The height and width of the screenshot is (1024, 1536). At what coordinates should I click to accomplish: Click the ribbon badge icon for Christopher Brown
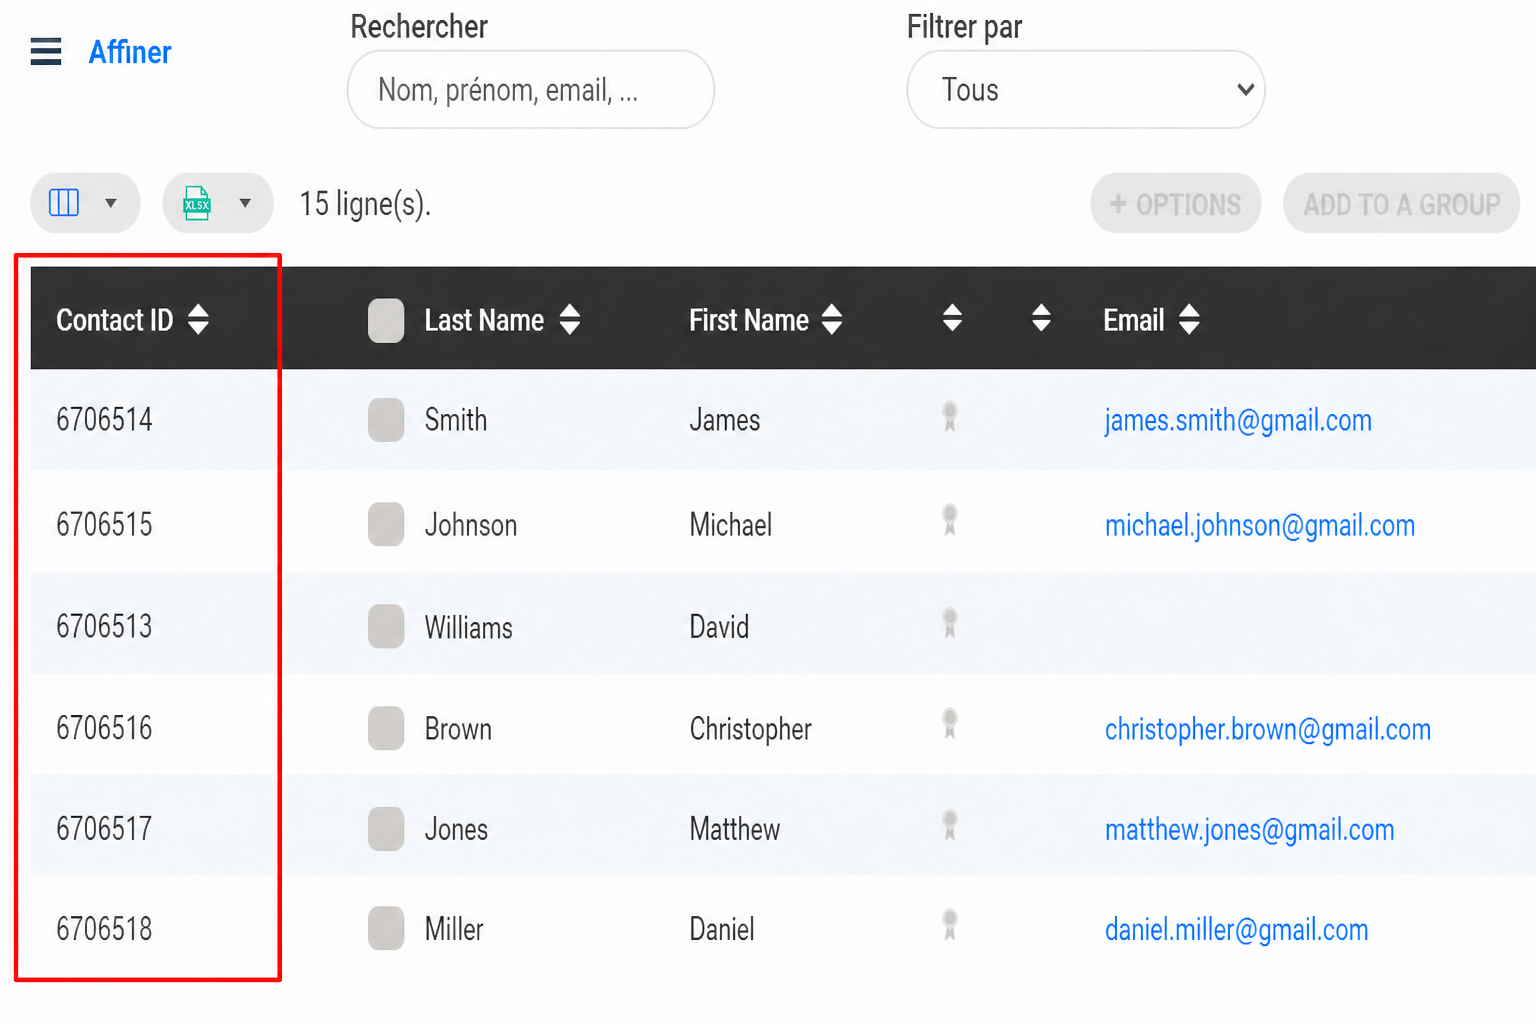click(x=950, y=724)
